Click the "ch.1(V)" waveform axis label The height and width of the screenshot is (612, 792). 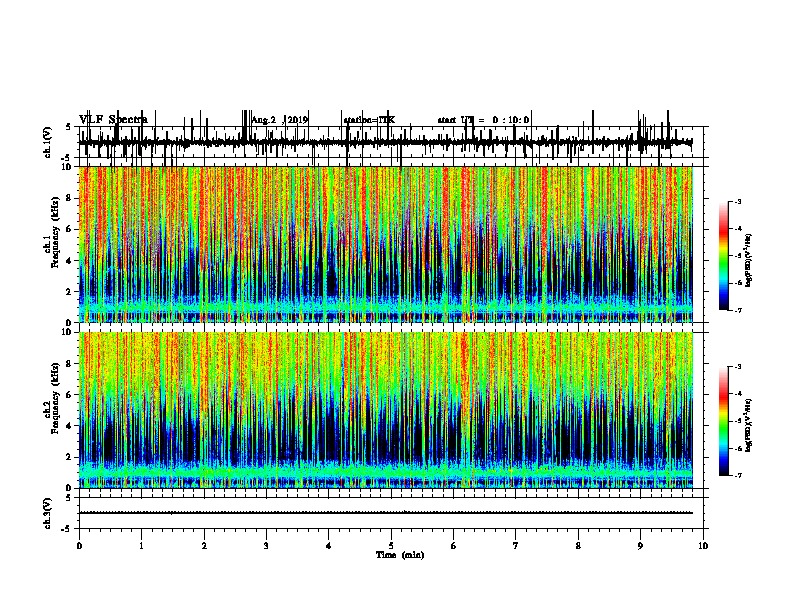(47, 142)
